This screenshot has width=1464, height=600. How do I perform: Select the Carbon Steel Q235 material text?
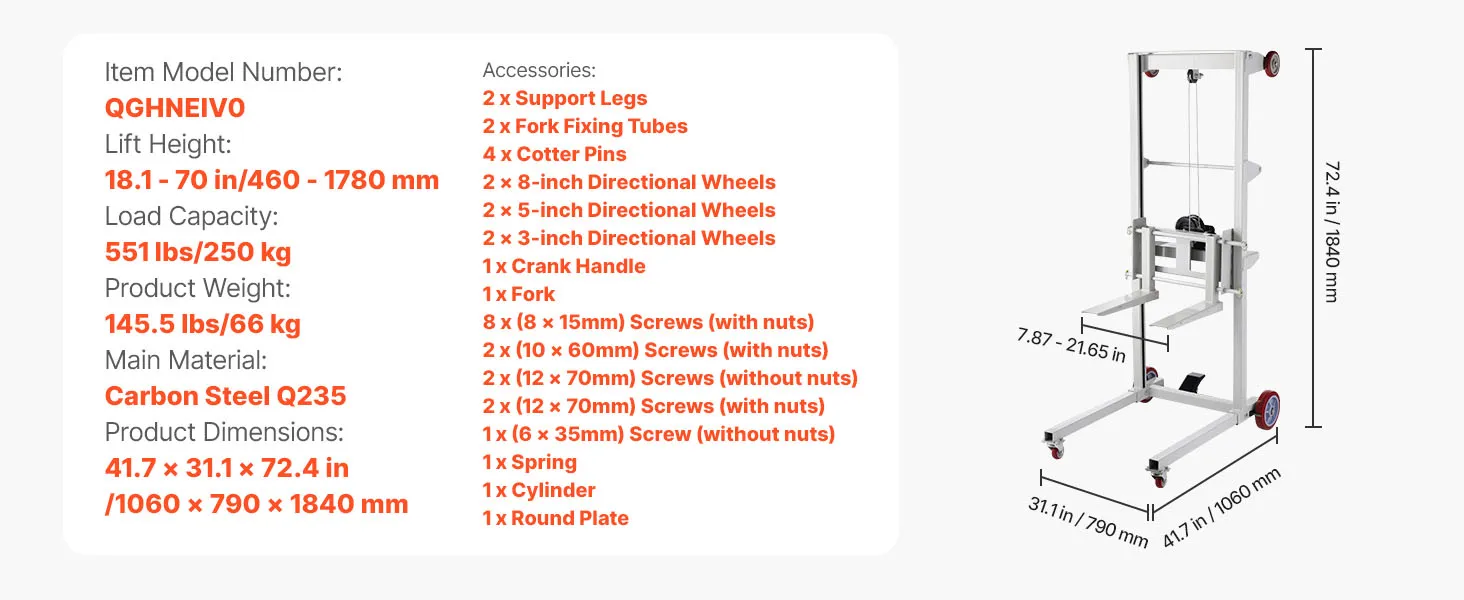coord(225,396)
